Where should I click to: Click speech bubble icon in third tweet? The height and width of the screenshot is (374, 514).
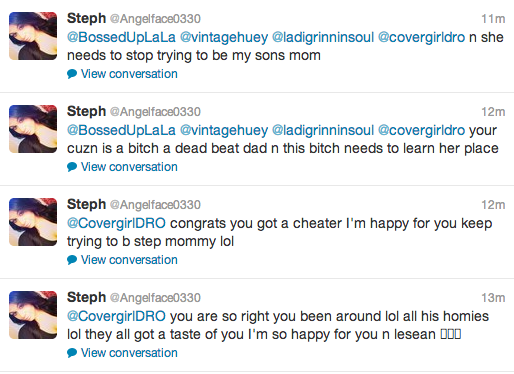pos(72,260)
